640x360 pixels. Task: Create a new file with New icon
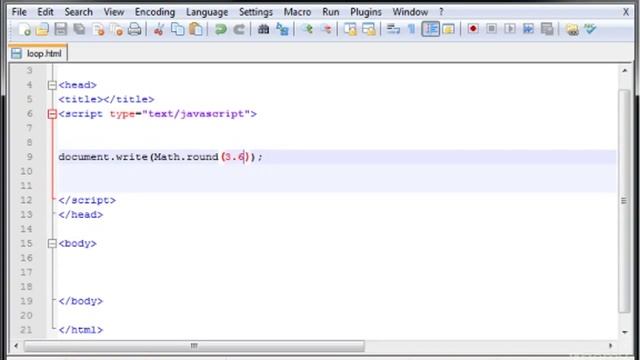(24, 29)
